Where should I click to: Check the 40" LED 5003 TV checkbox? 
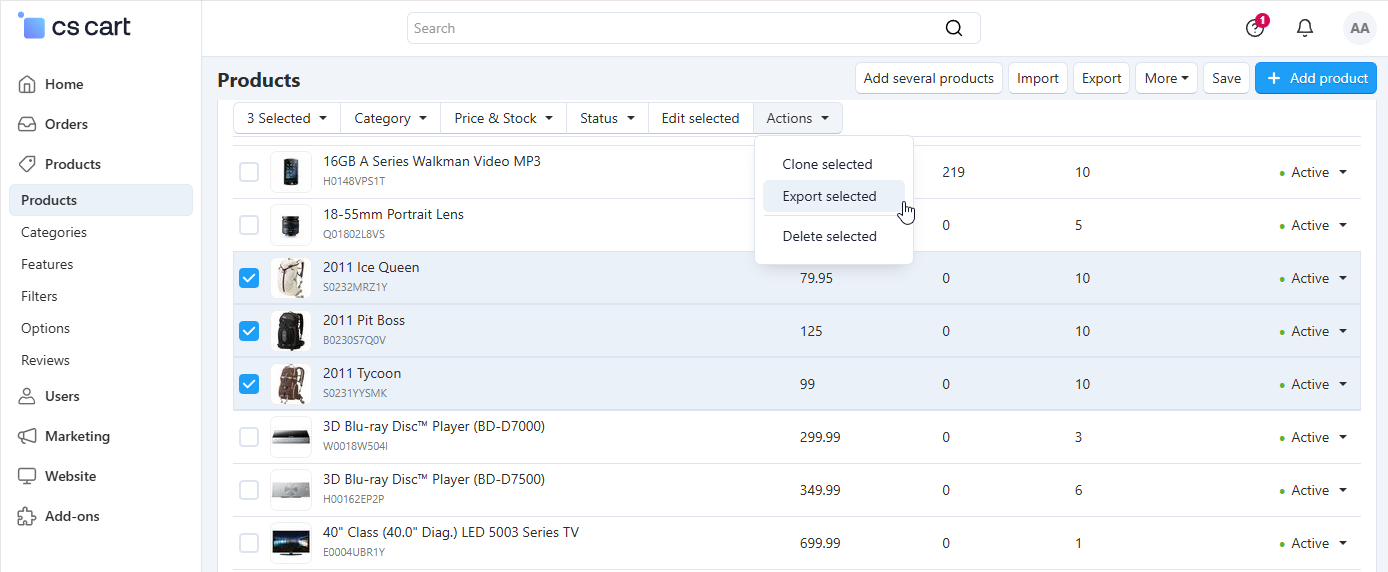(249, 543)
